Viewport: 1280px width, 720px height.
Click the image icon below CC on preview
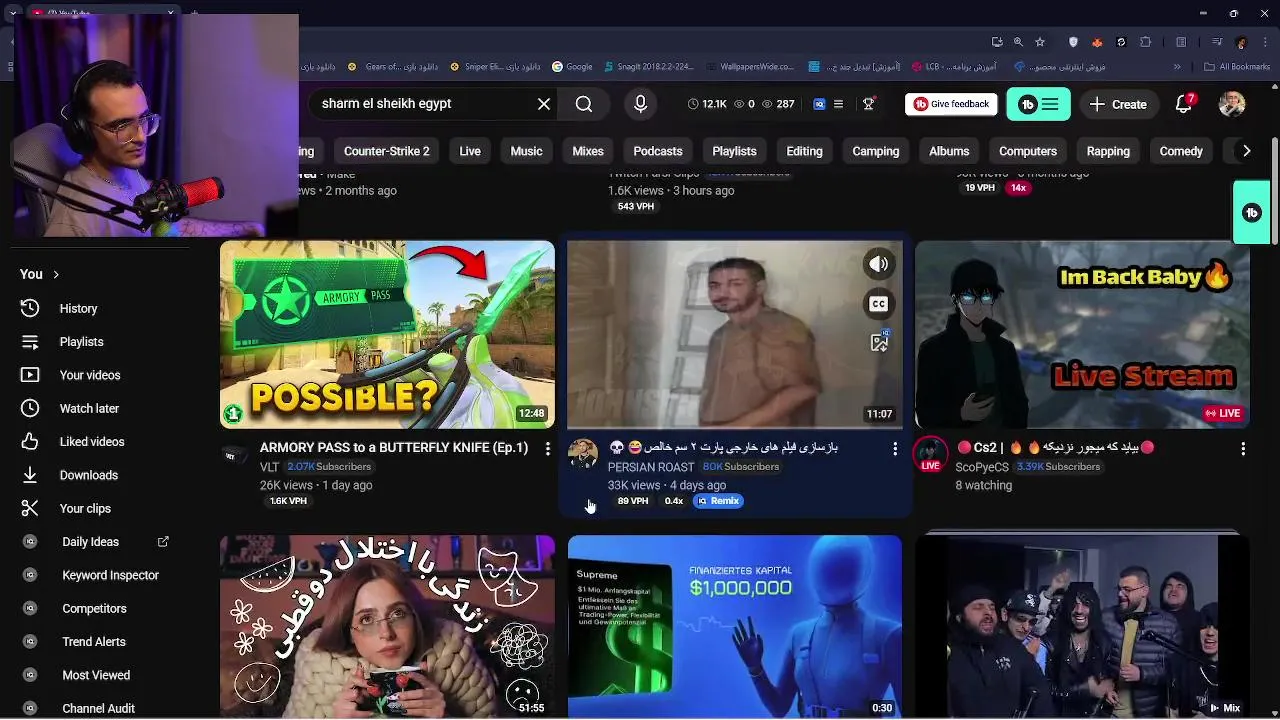(x=878, y=343)
